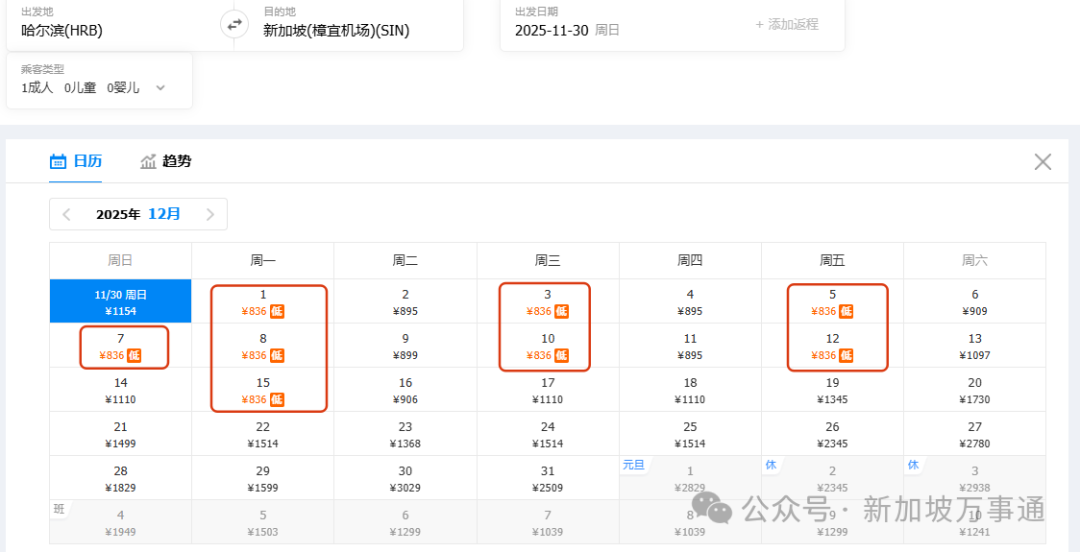The width and height of the screenshot is (1080, 552).
Task: Swap departure and destination cities
Action: 234,24
